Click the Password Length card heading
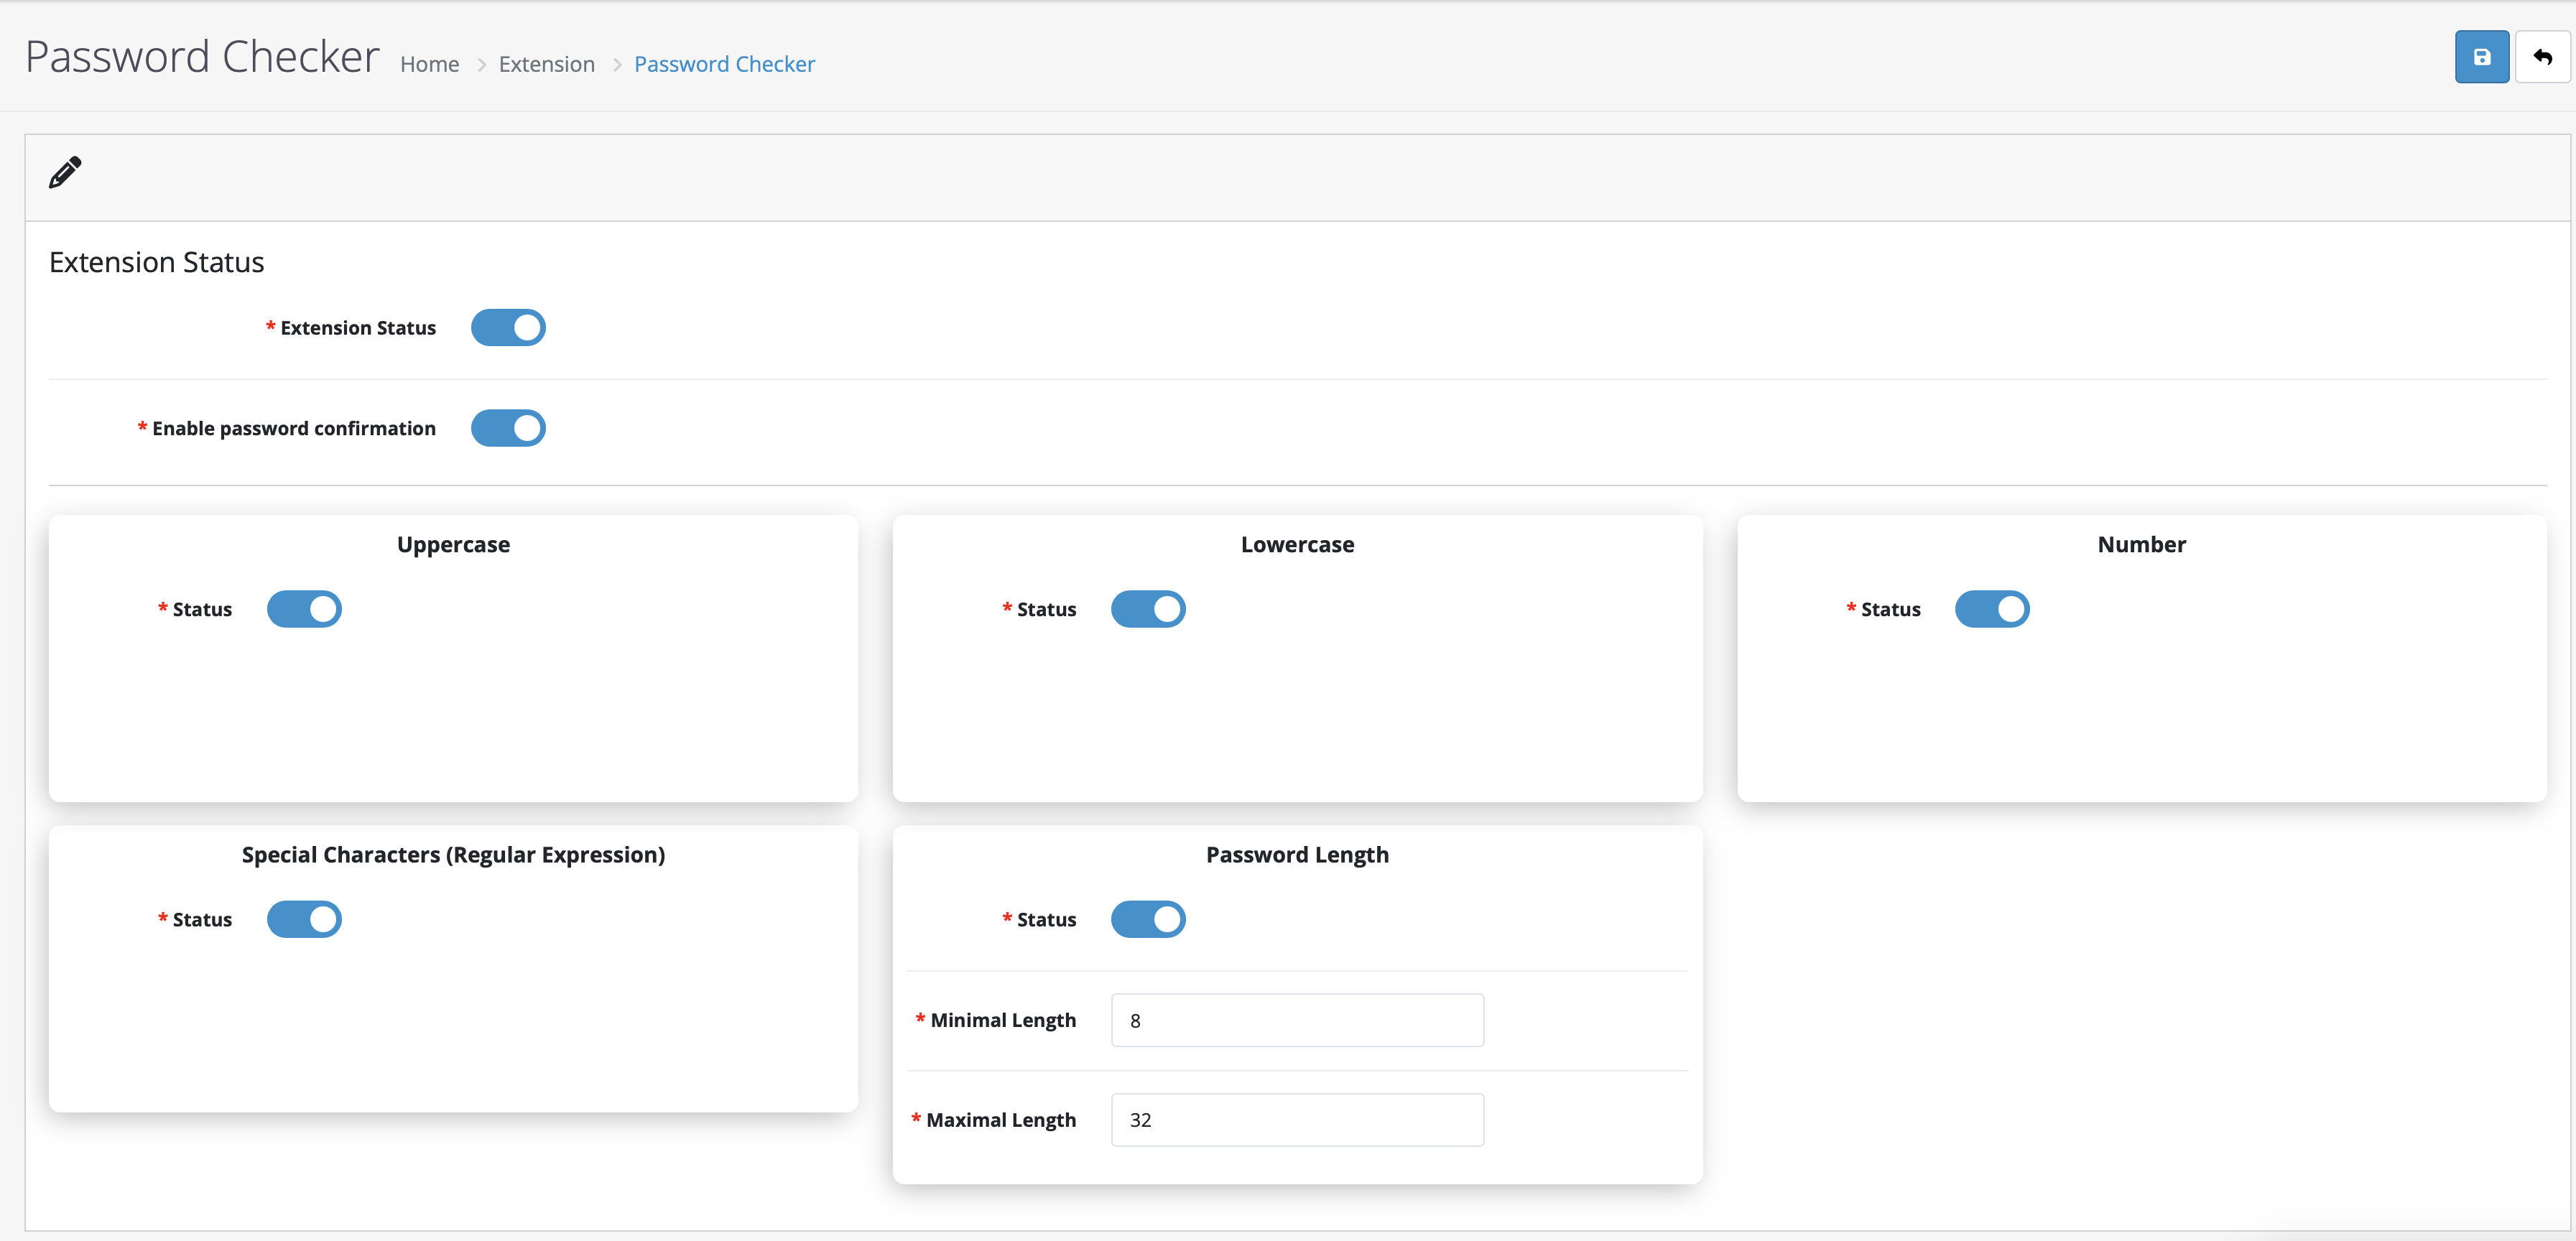Screen dimensions: 2576x1241 tap(1297, 855)
